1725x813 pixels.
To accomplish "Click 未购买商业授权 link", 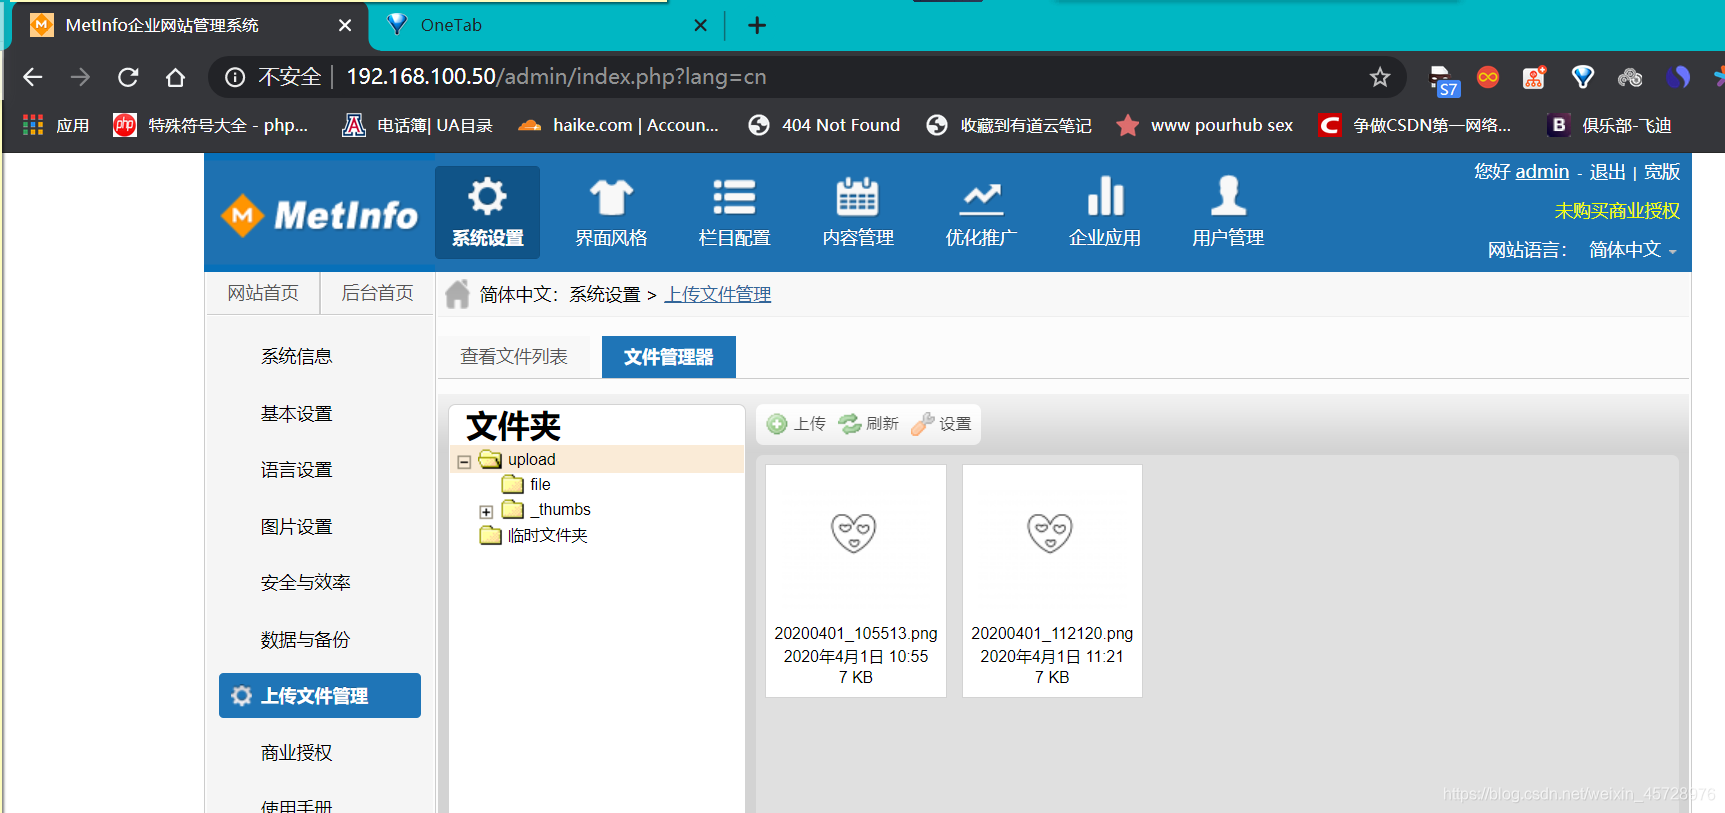I will (1617, 211).
